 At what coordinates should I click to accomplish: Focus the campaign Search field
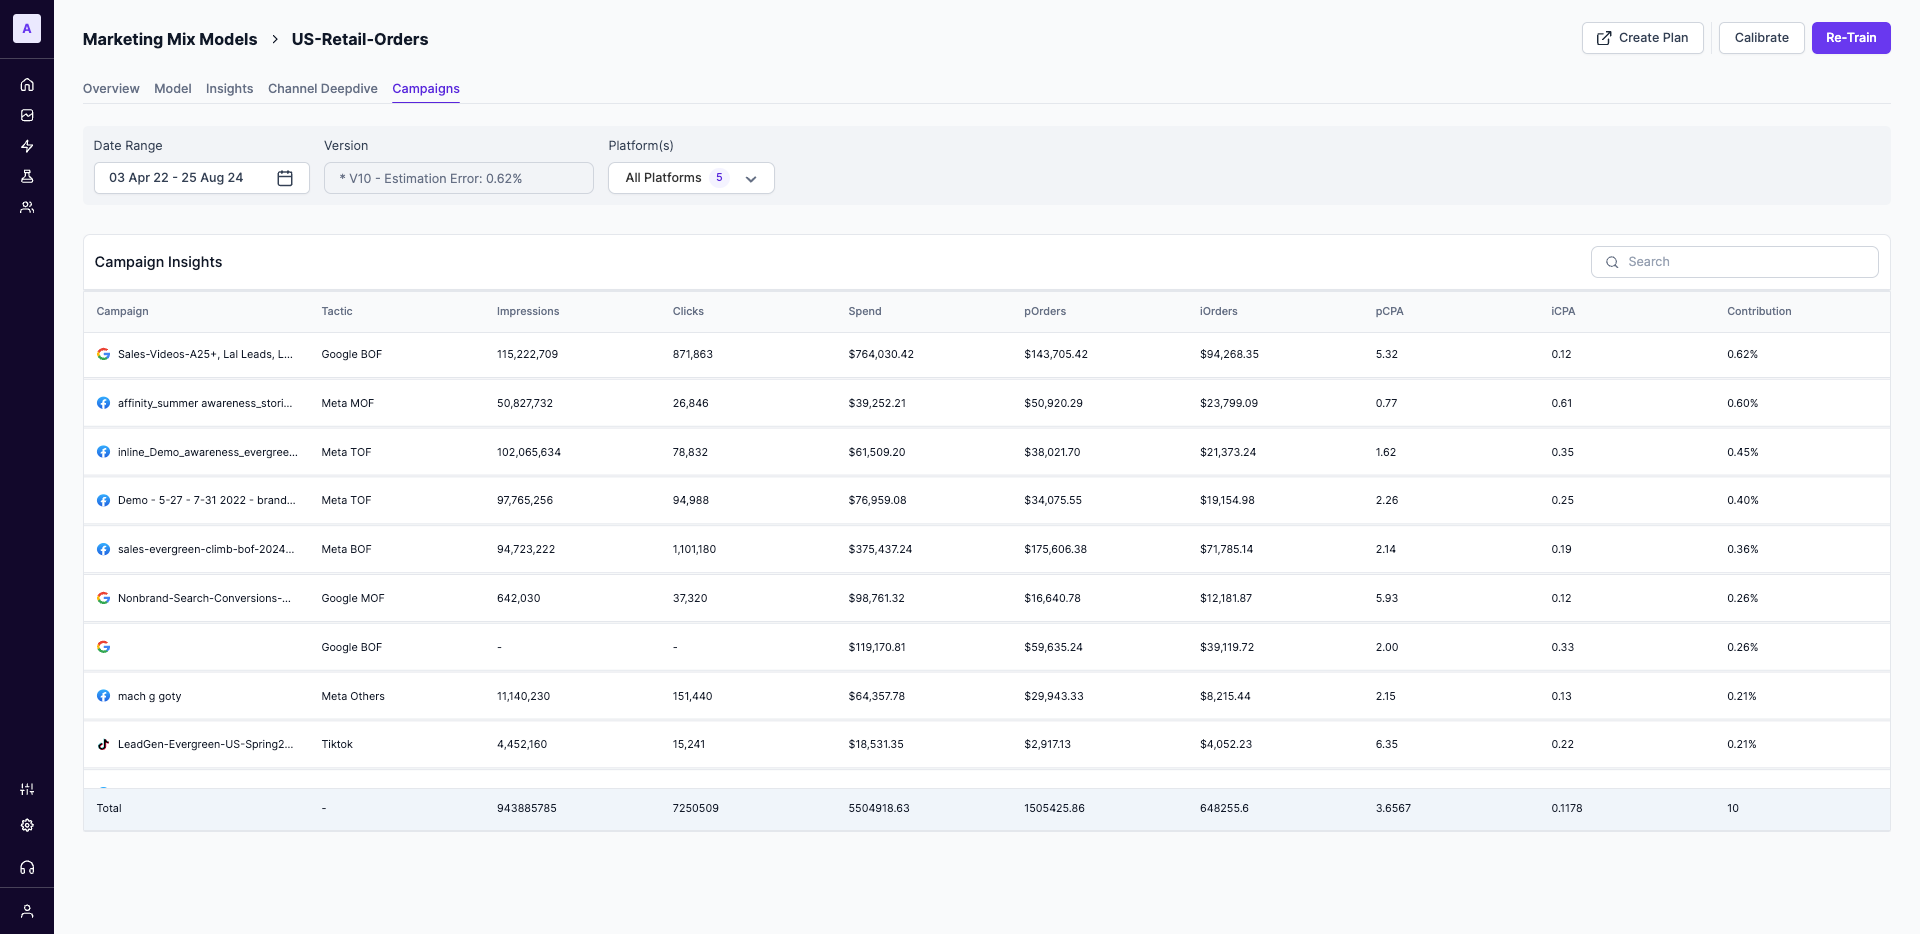point(1735,262)
